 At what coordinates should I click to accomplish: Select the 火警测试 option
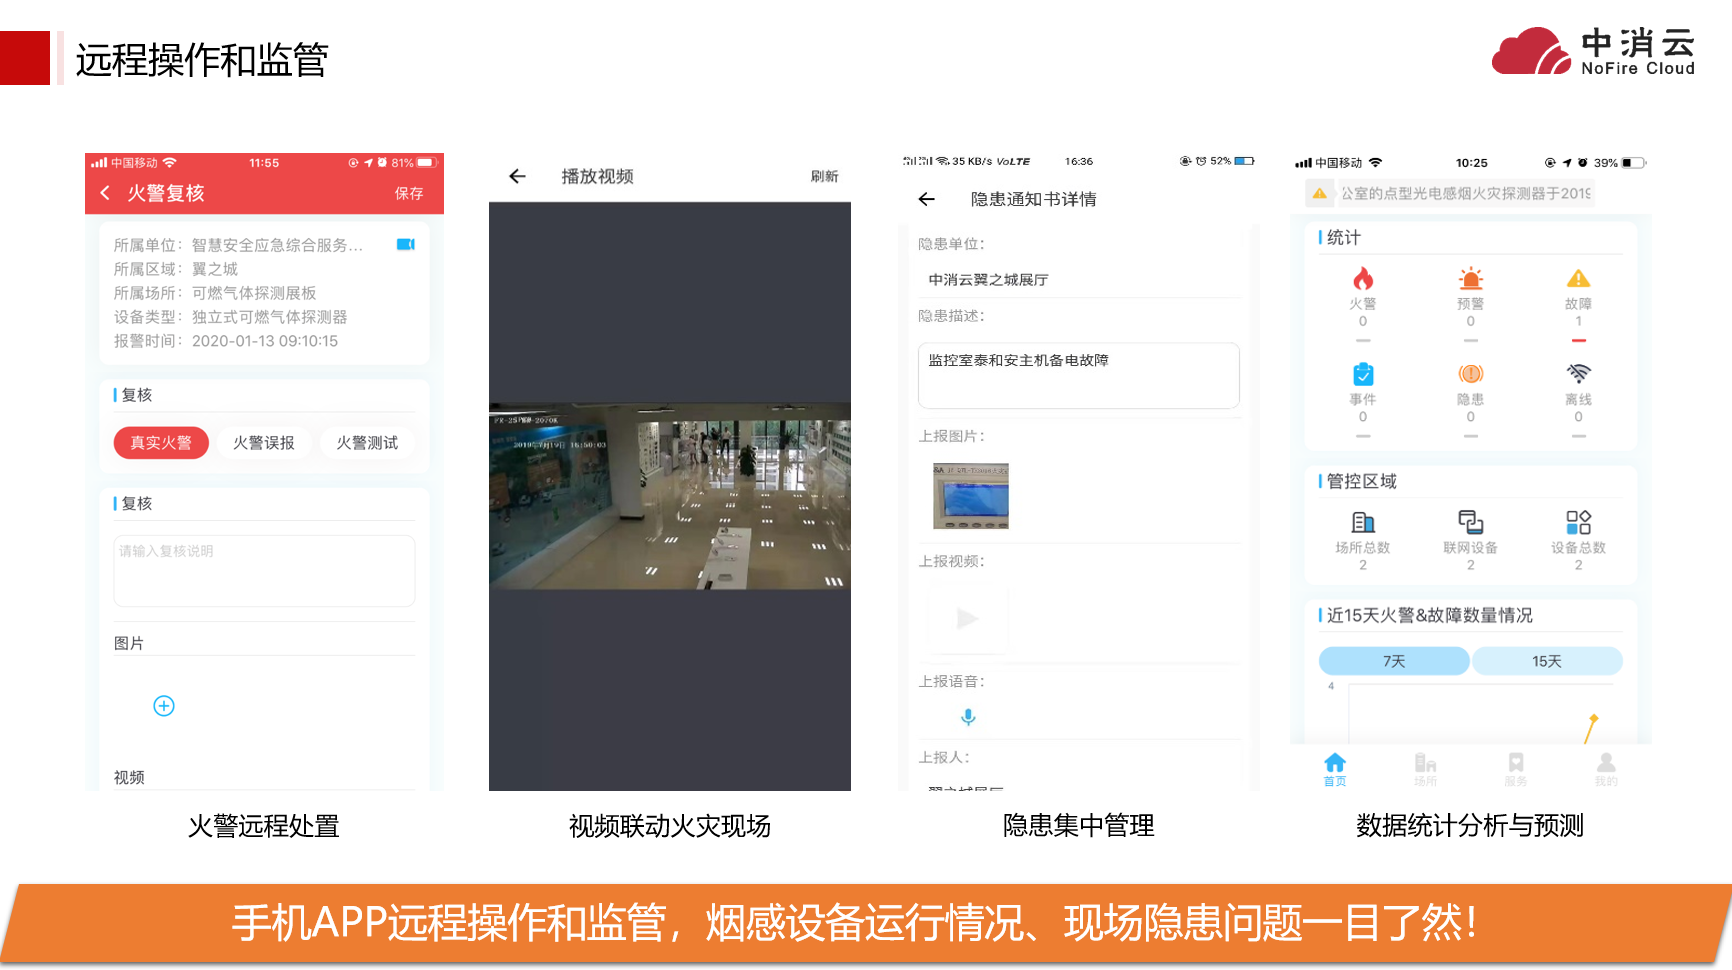pyautogui.click(x=367, y=443)
